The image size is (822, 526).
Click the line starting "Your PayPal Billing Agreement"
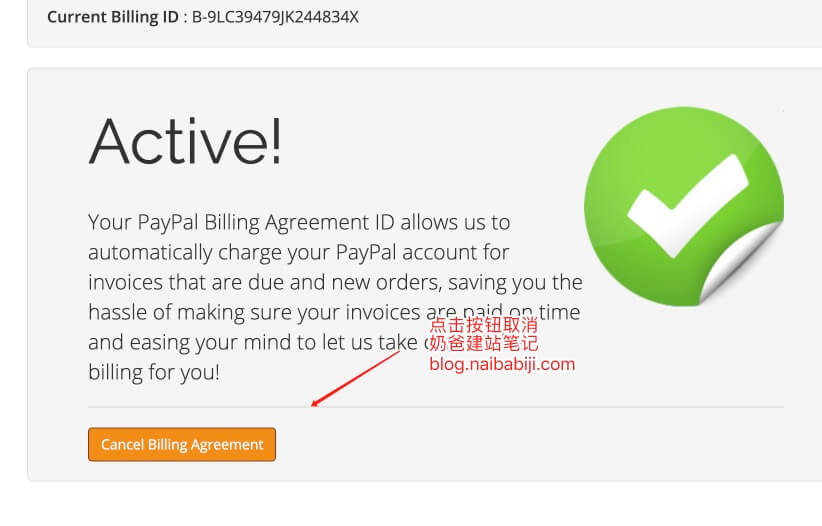[x=299, y=223]
